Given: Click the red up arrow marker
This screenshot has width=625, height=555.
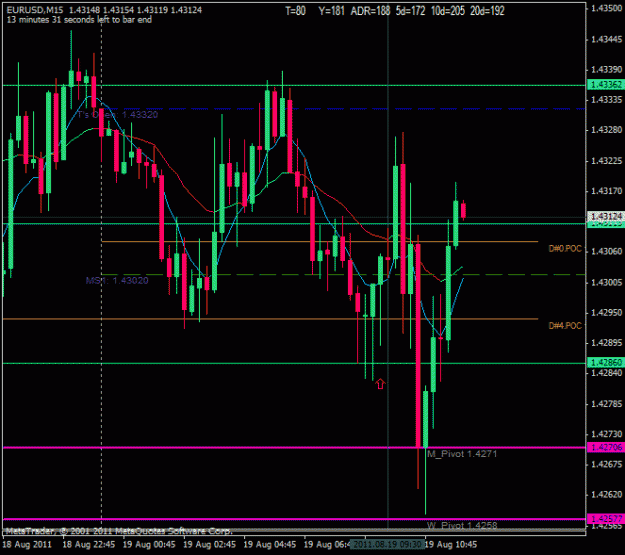Looking at the screenshot, I should [380, 384].
